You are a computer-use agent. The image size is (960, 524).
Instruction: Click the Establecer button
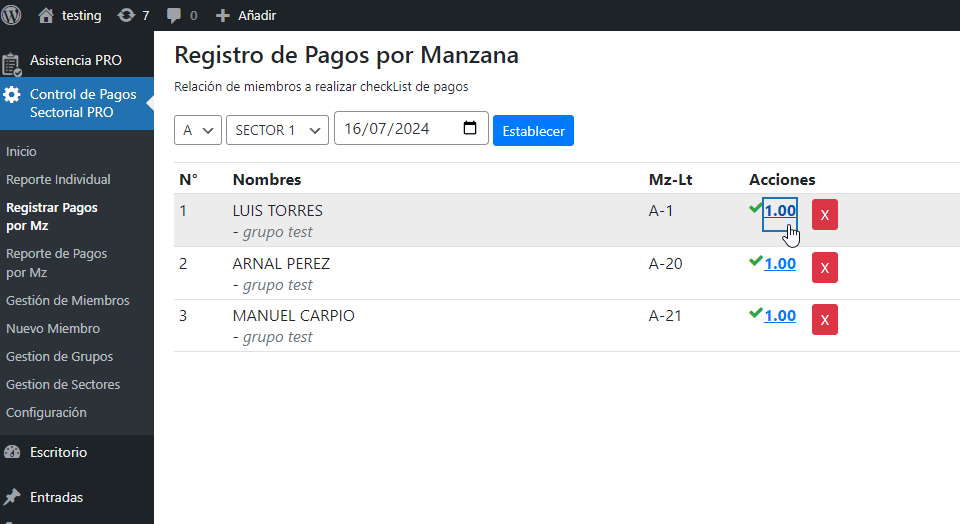point(533,130)
